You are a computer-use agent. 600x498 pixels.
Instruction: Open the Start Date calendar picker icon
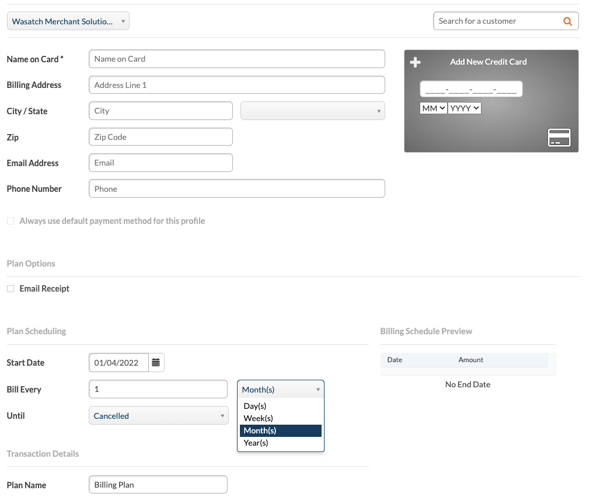pos(156,362)
